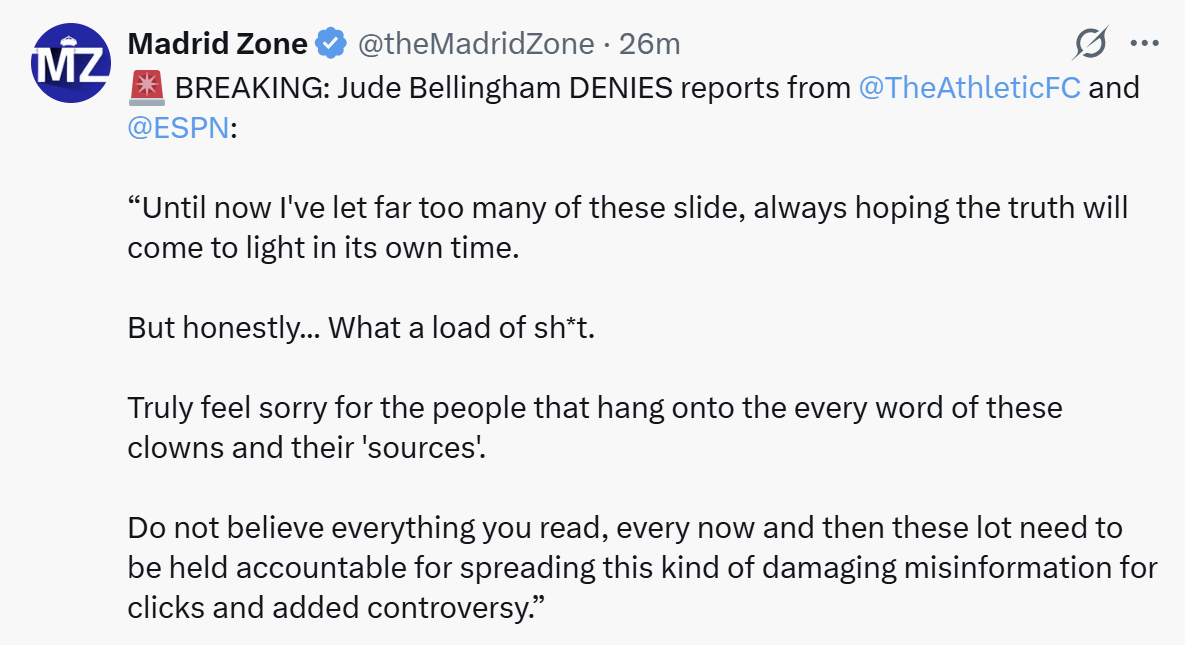Image resolution: width=1185 pixels, height=645 pixels.
Task: Click the Grok icon on the post
Action: [x=1090, y=43]
